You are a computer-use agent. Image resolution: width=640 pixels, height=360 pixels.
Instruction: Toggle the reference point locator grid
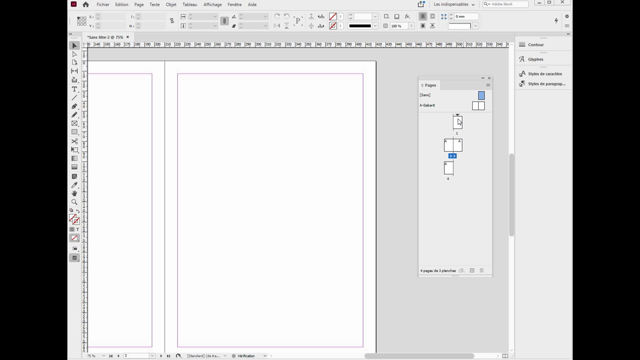pyautogui.click(x=82, y=21)
